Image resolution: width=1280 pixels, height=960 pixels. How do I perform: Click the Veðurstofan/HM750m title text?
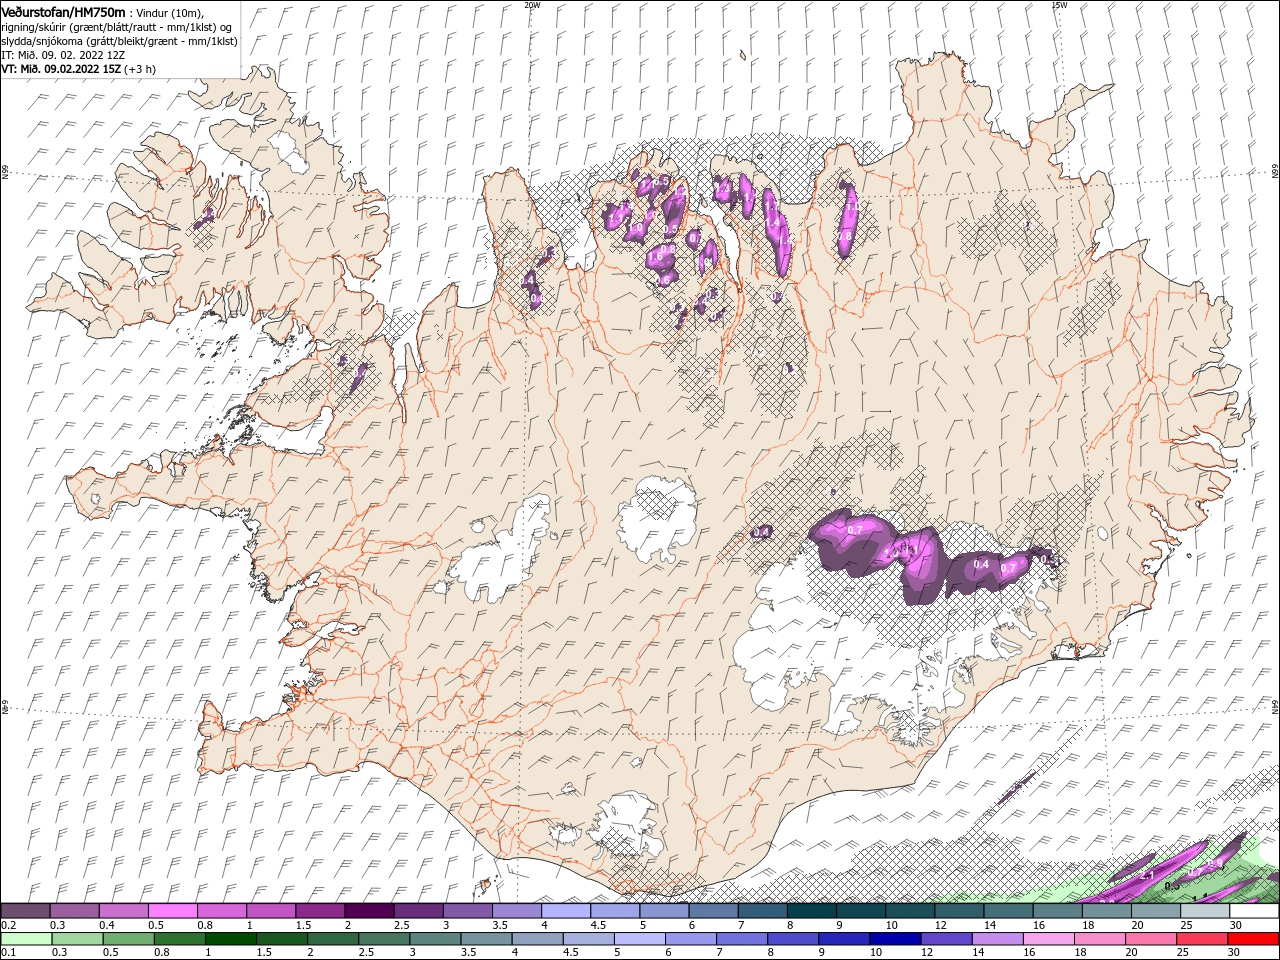tap(63, 11)
